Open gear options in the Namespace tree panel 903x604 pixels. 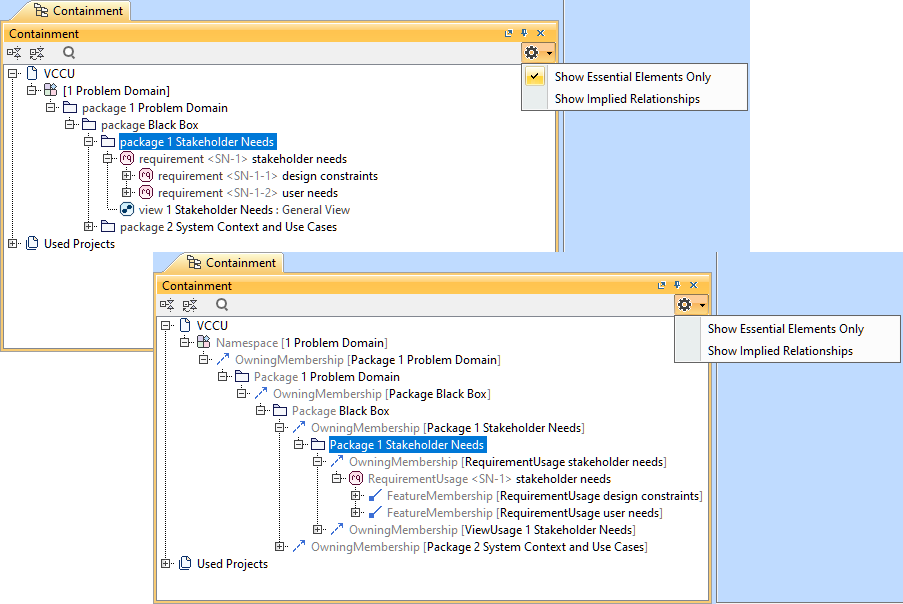click(x=691, y=305)
